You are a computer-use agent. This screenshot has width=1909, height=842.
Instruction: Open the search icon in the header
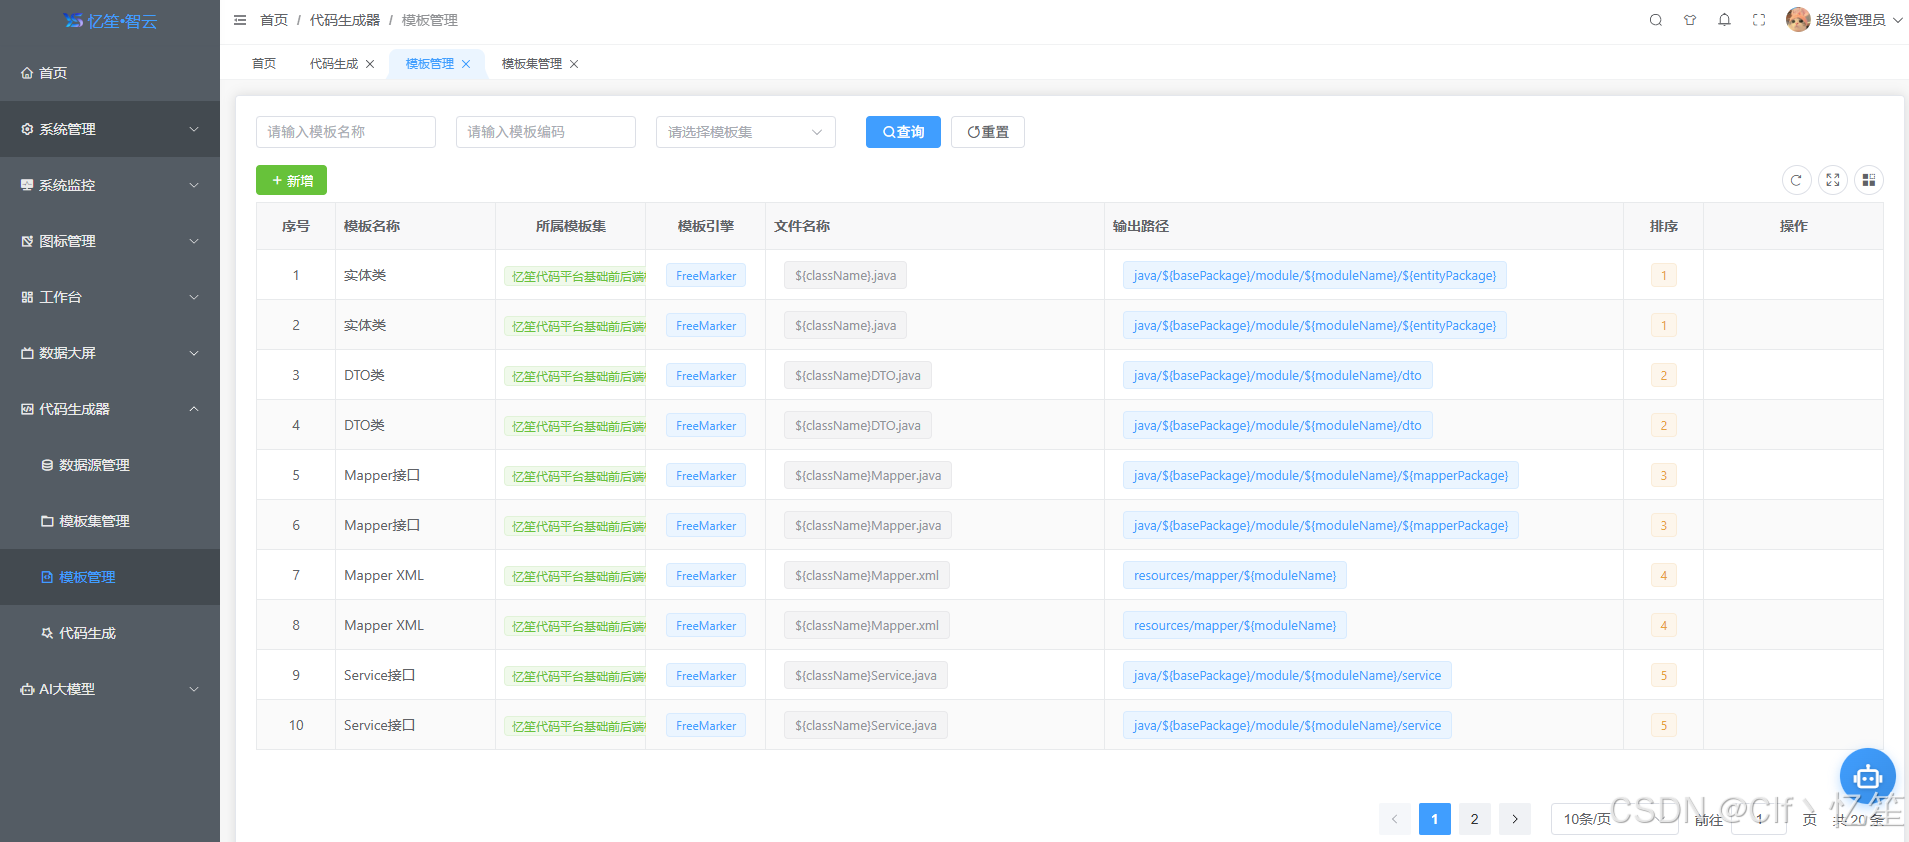[1656, 20]
